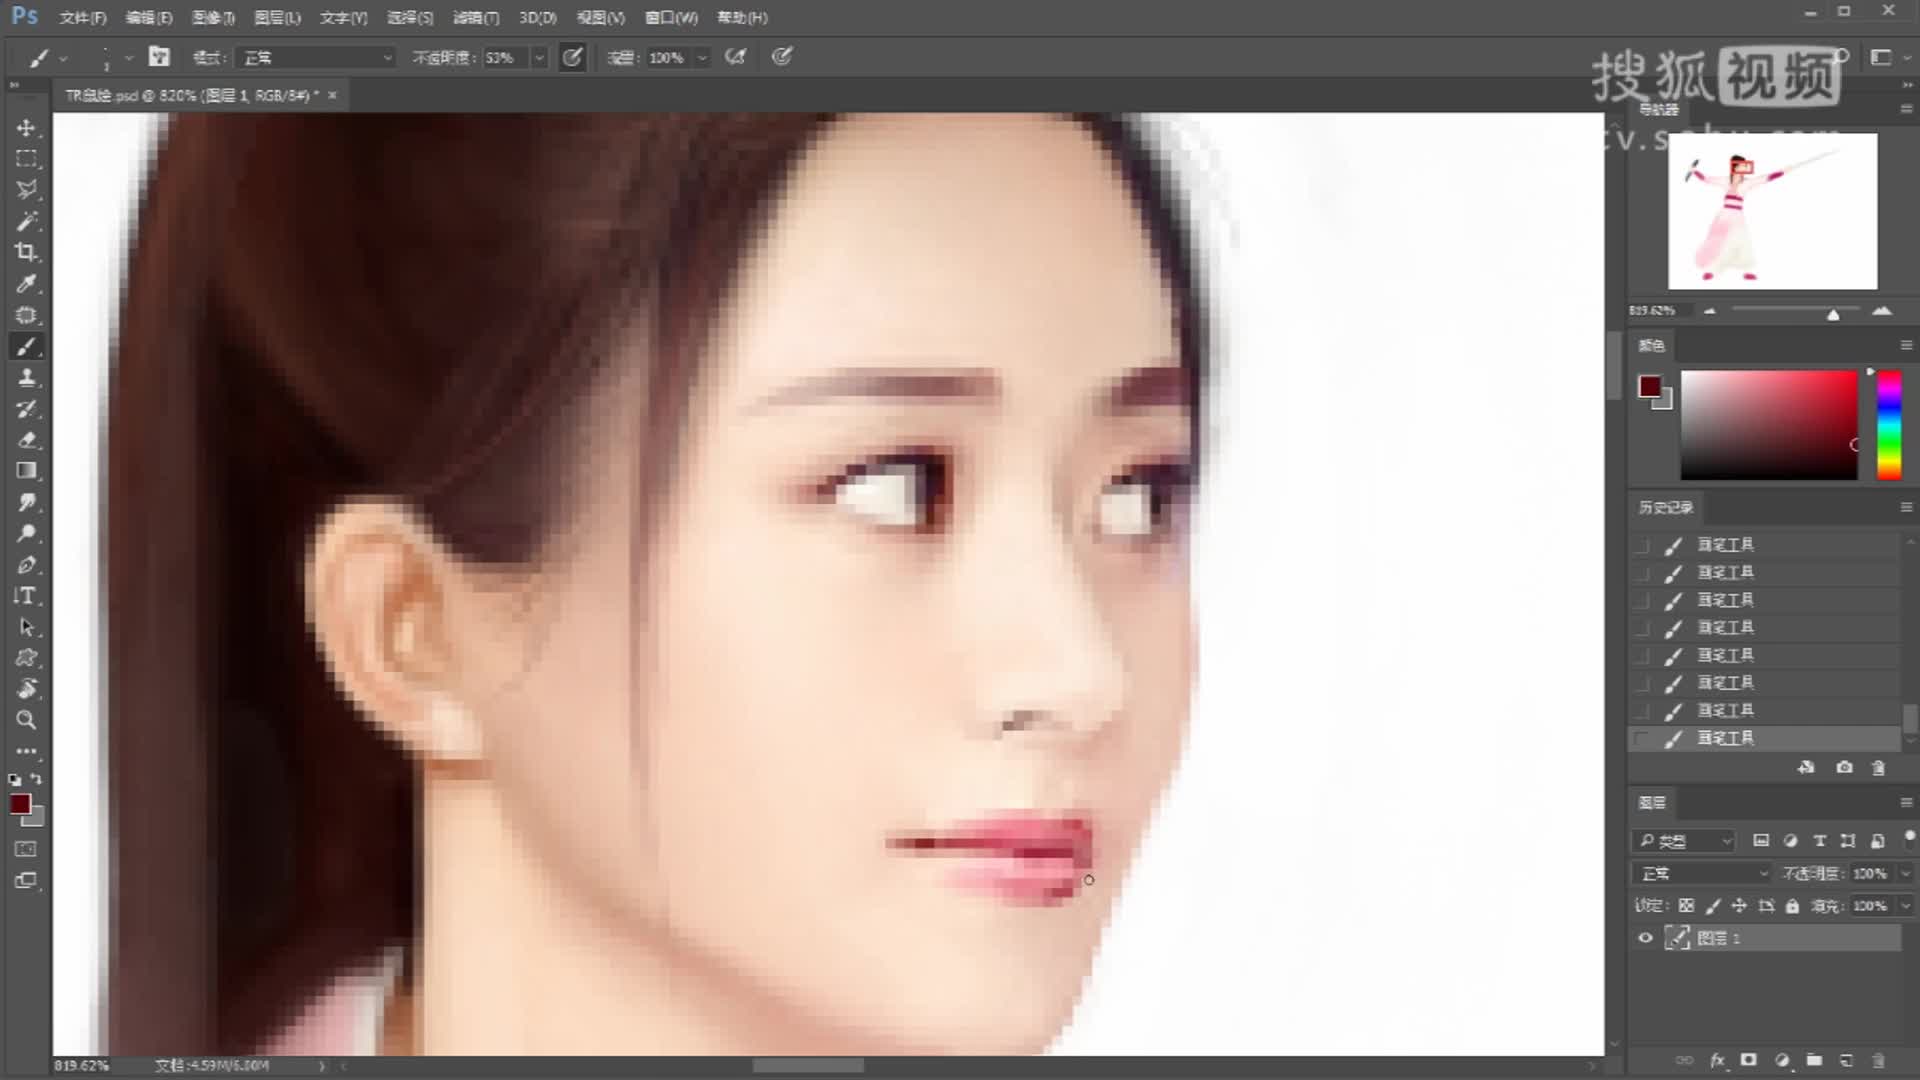
Task: Select the Pen tool
Action: point(27,564)
